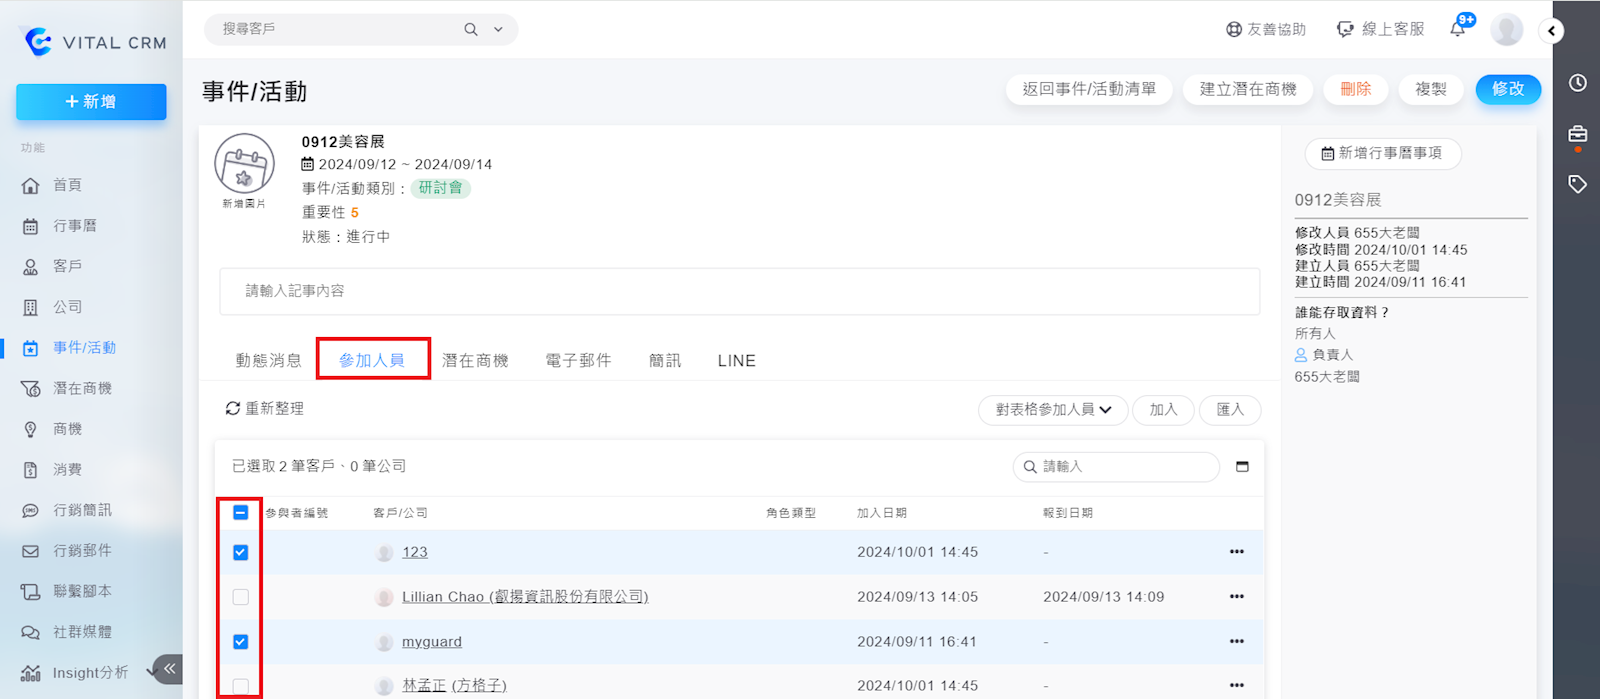Open three-dot menu for myguard row
Viewport: 1600px width, 699px height.
click(x=1237, y=642)
